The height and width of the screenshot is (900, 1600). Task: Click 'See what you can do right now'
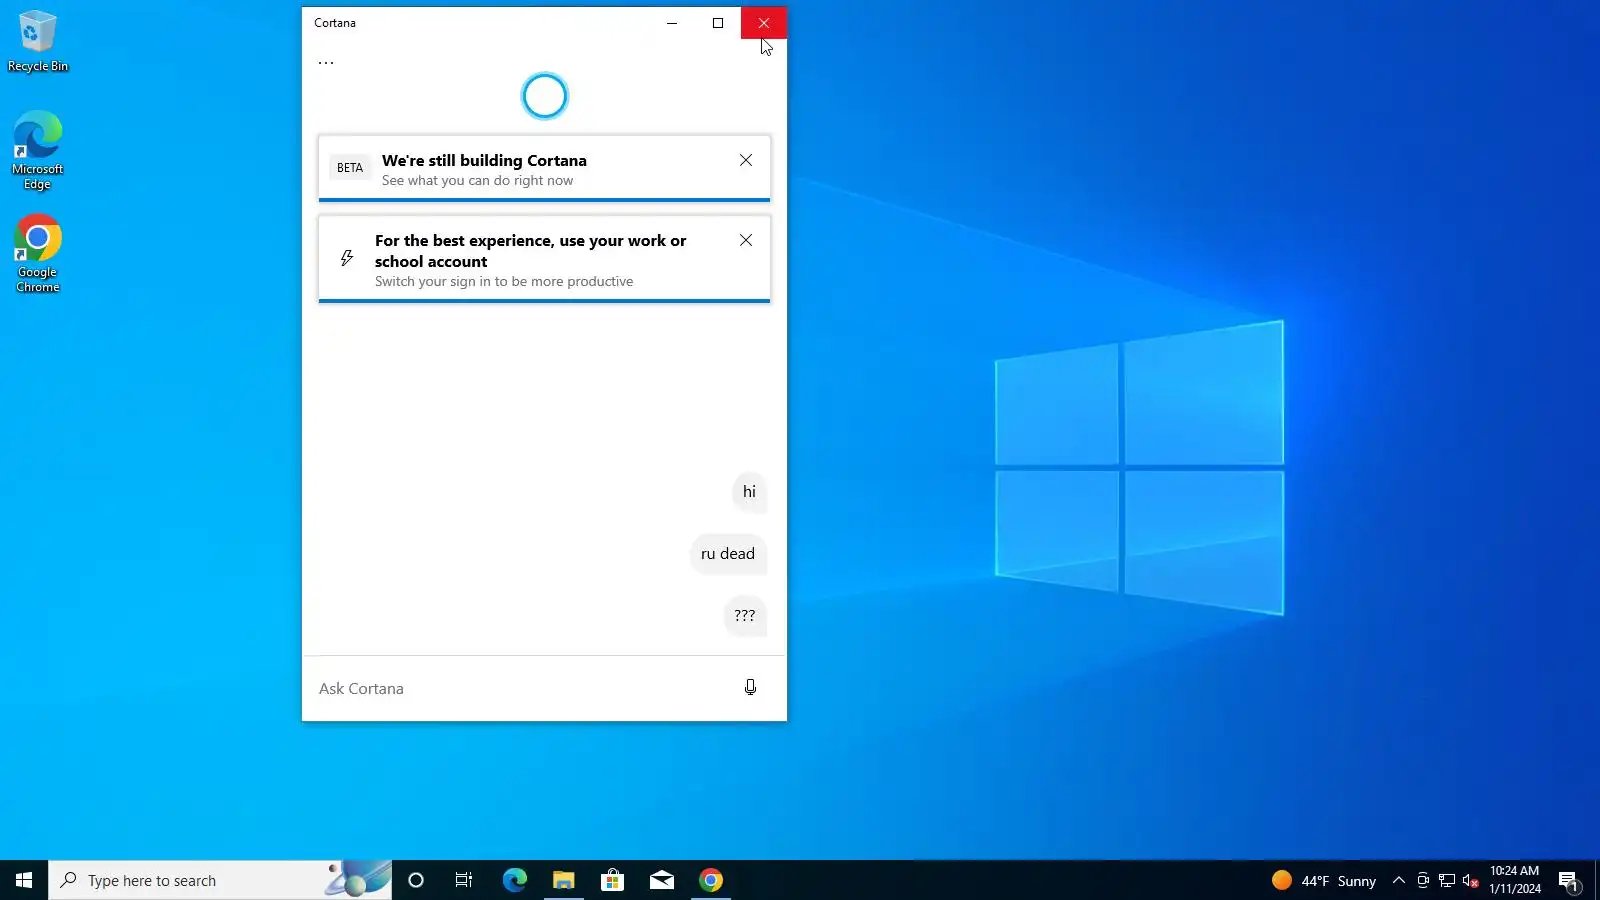coord(478,181)
